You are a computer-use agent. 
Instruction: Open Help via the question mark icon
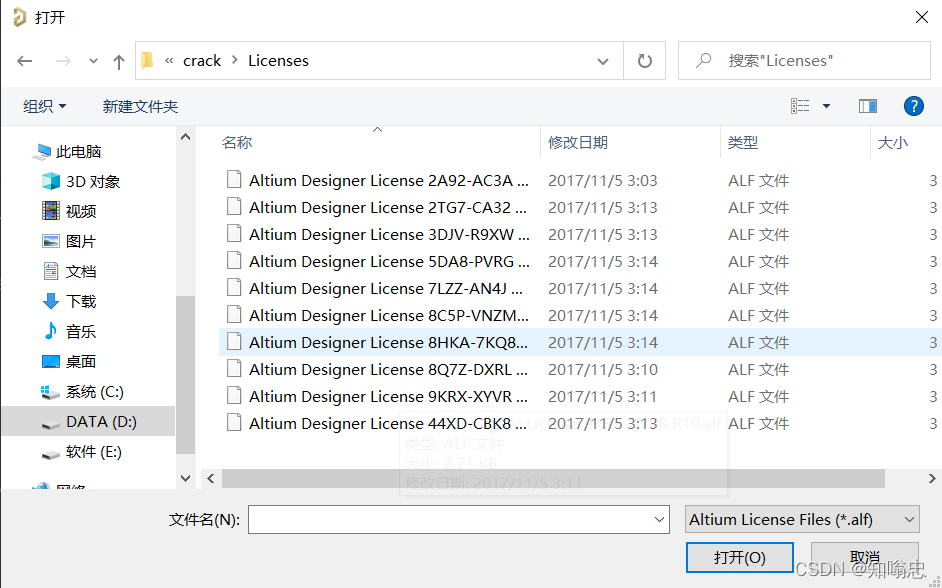(x=914, y=105)
